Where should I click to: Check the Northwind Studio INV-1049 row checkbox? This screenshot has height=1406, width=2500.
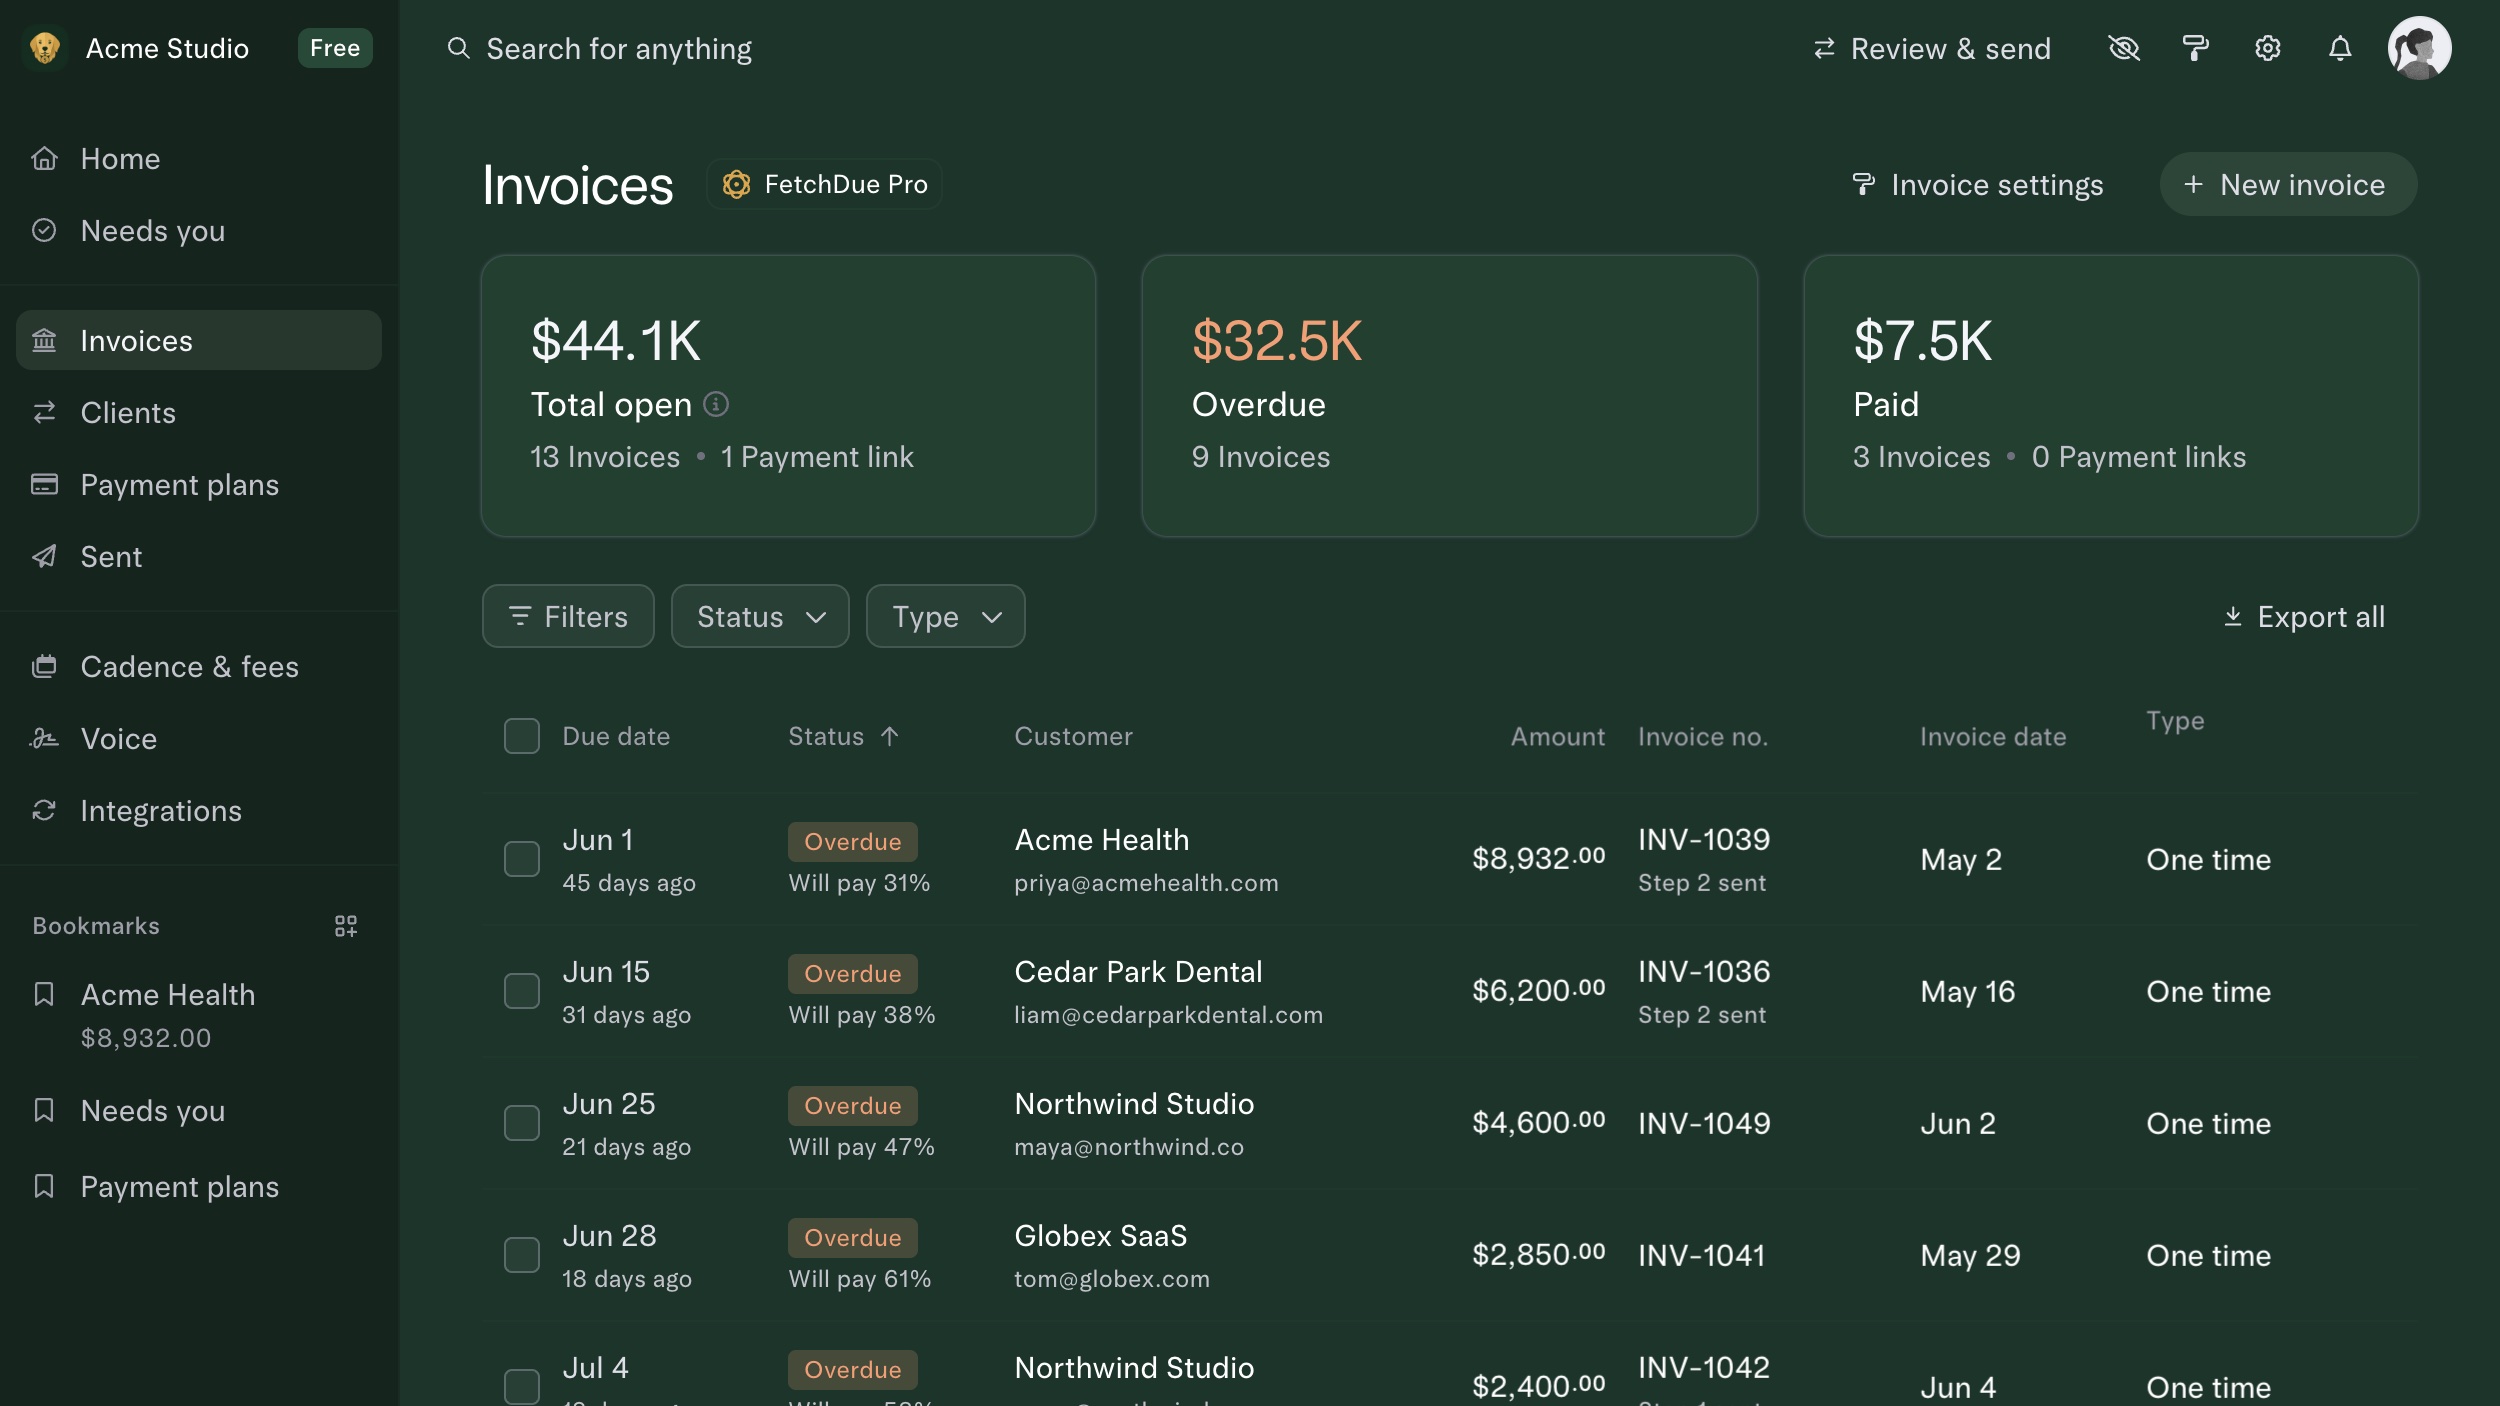pos(521,1123)
